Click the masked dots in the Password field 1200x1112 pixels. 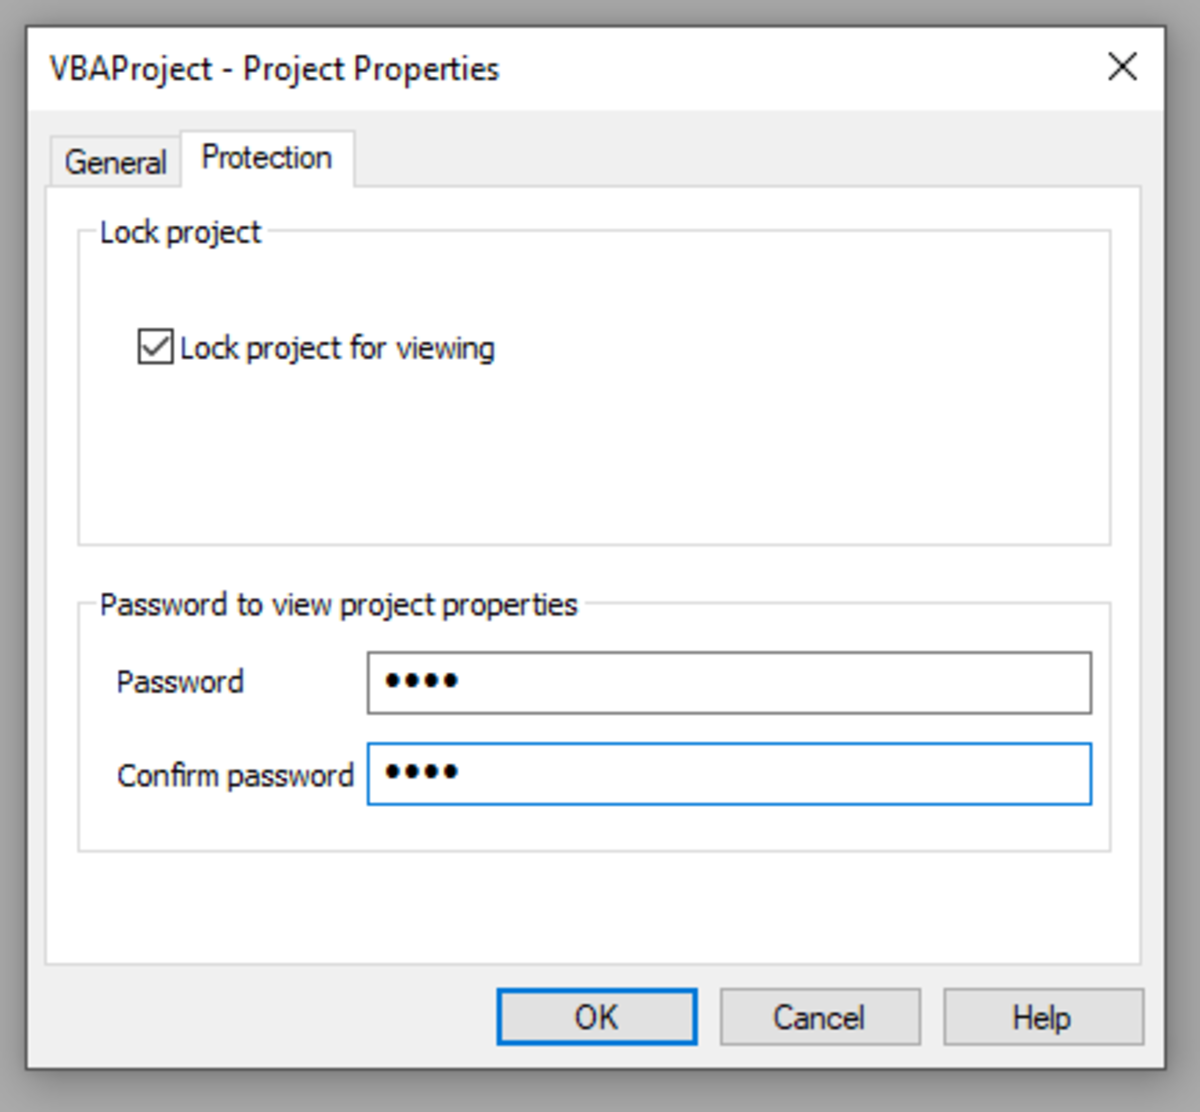tap(422, 682)
